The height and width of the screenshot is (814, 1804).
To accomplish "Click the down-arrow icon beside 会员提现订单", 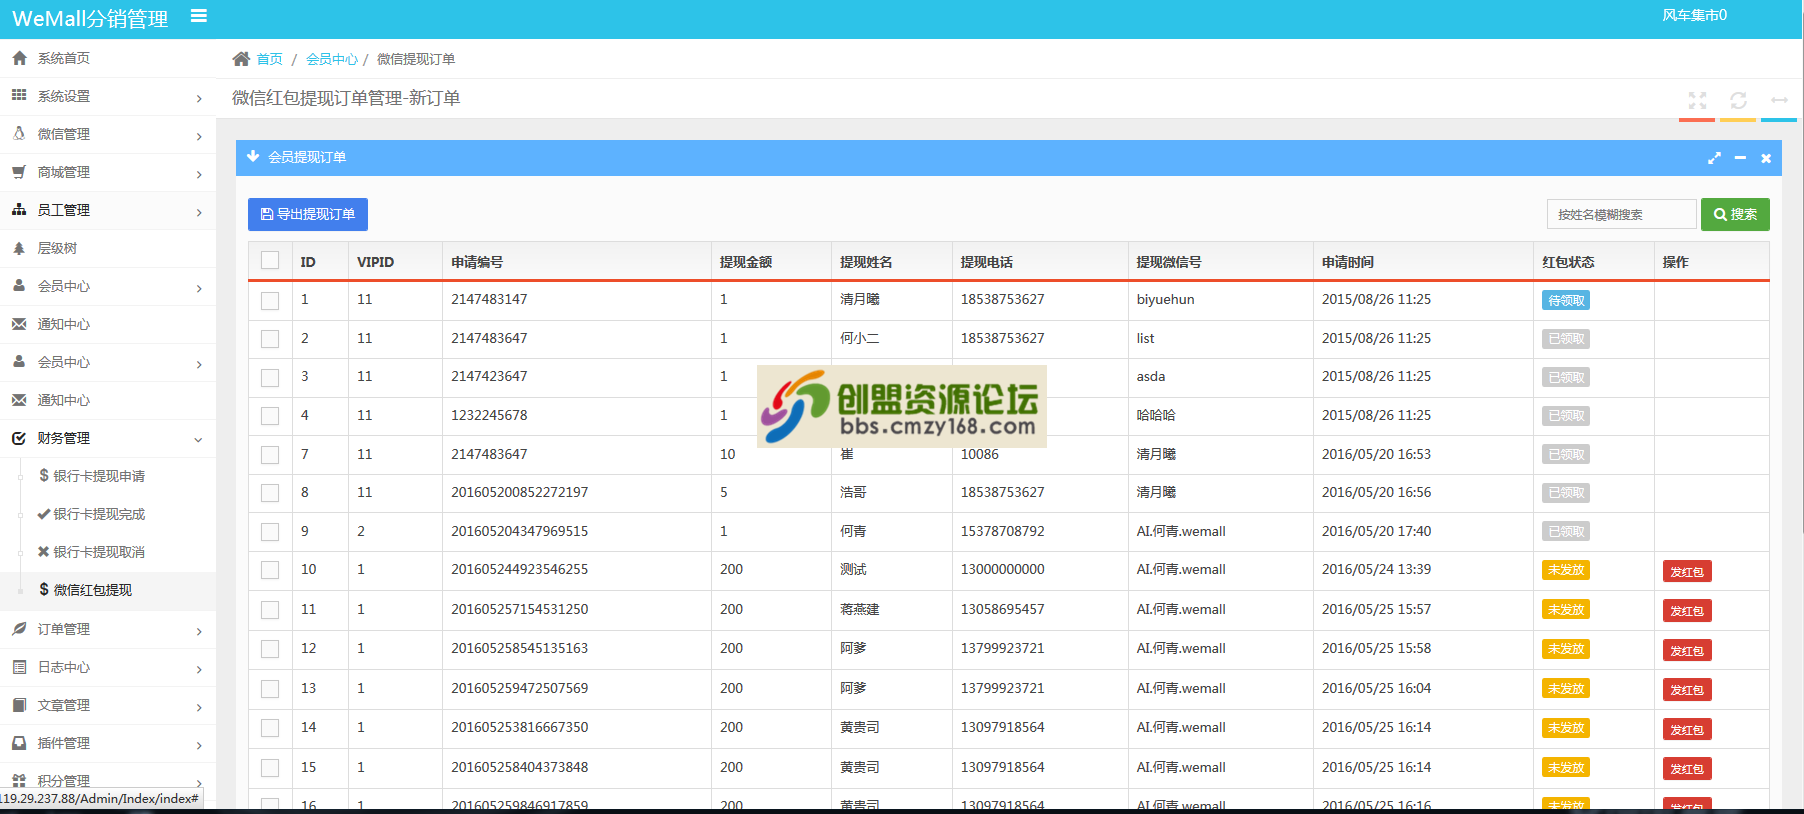I will click(253, 156).
